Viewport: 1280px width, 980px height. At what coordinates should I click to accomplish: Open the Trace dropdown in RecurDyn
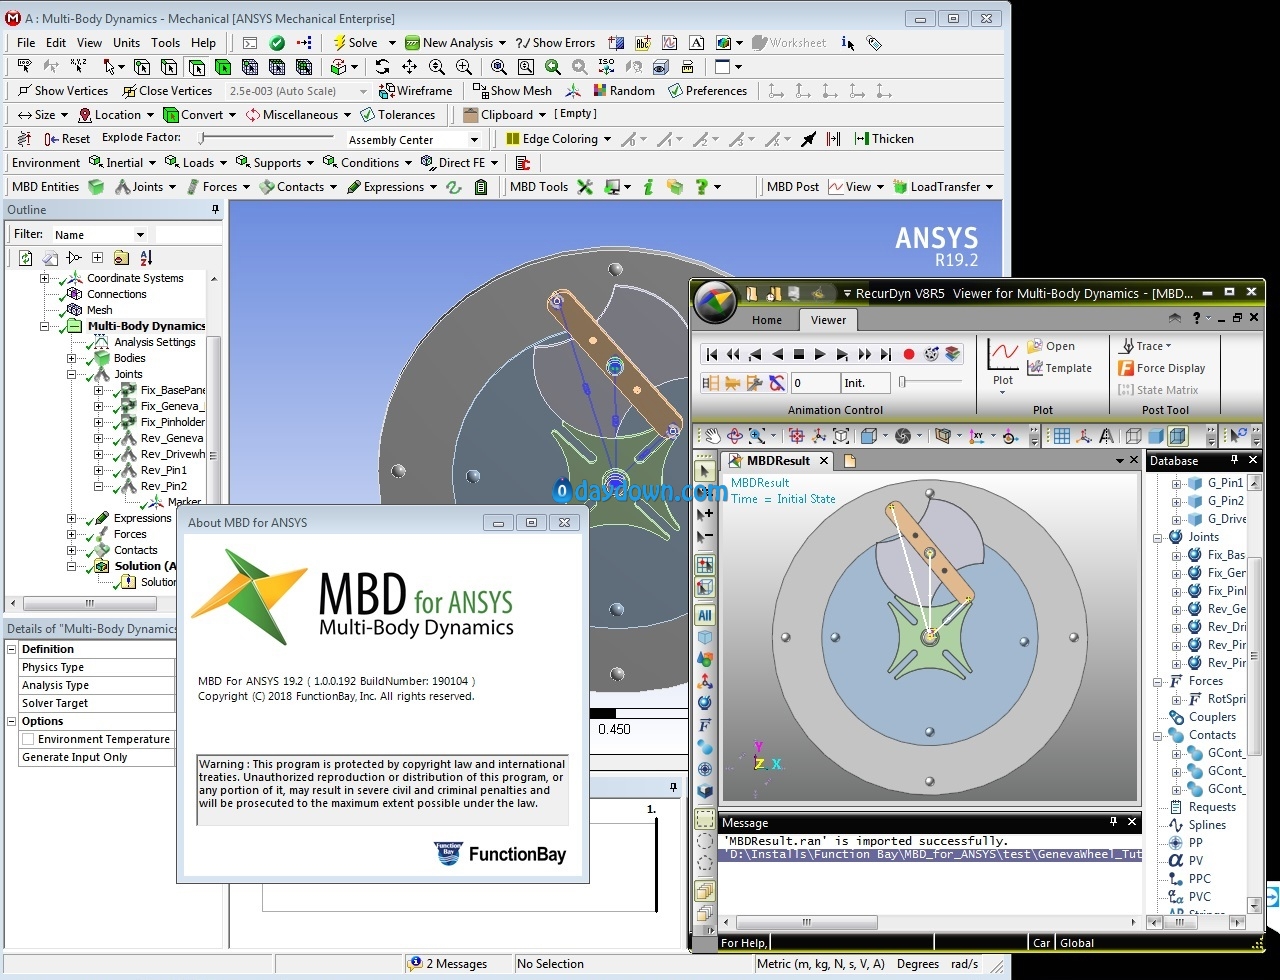(1146, 346)
